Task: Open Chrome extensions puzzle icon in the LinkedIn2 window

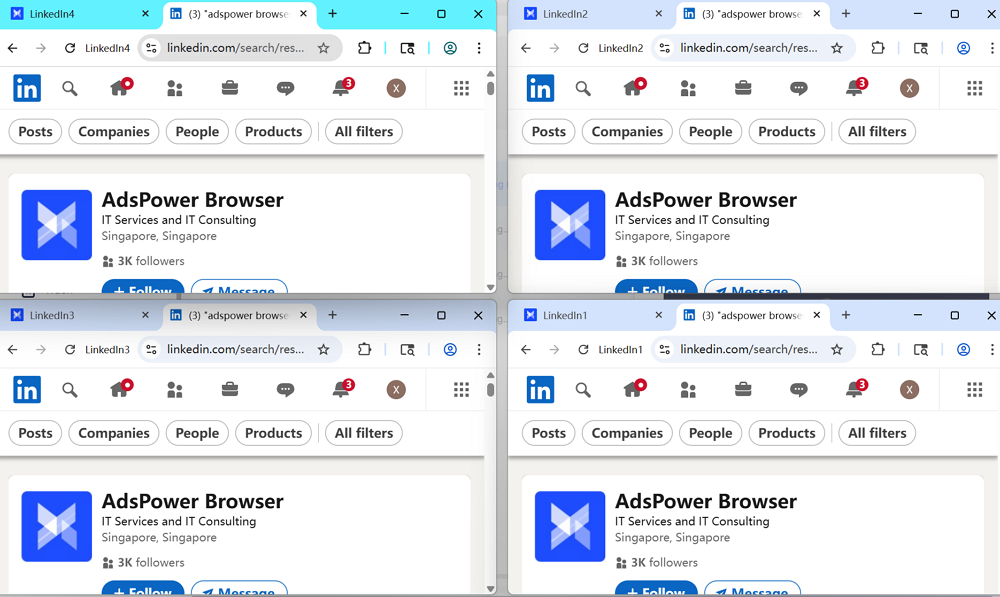Action: click(878, 48)
